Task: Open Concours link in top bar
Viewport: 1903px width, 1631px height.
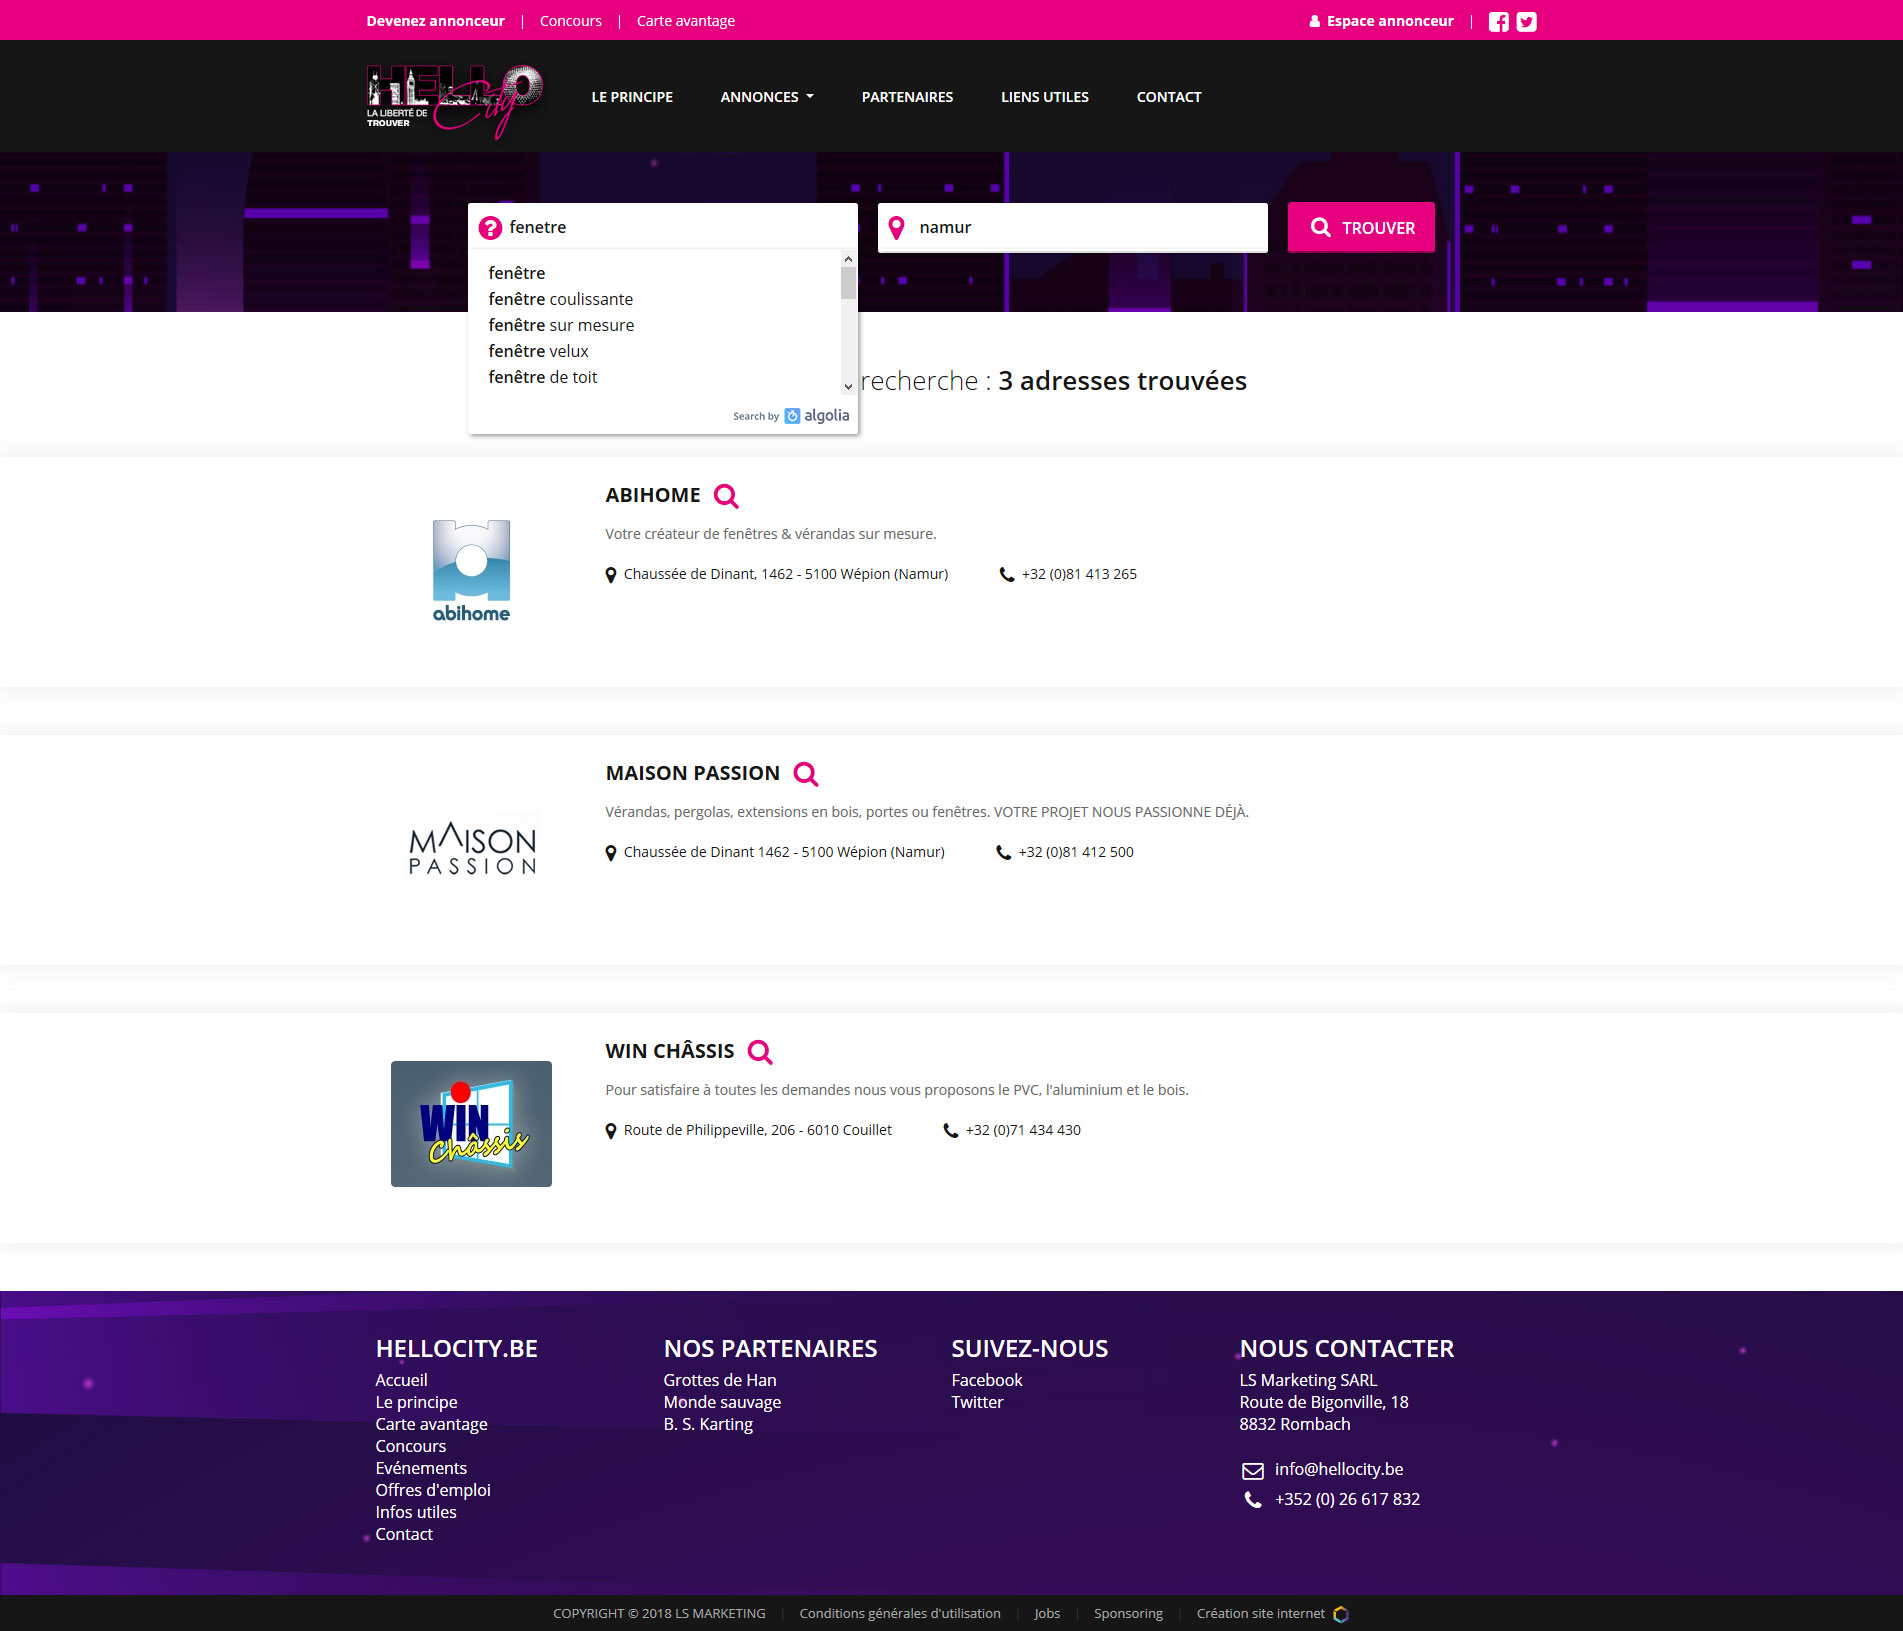Action: point(571,21)
